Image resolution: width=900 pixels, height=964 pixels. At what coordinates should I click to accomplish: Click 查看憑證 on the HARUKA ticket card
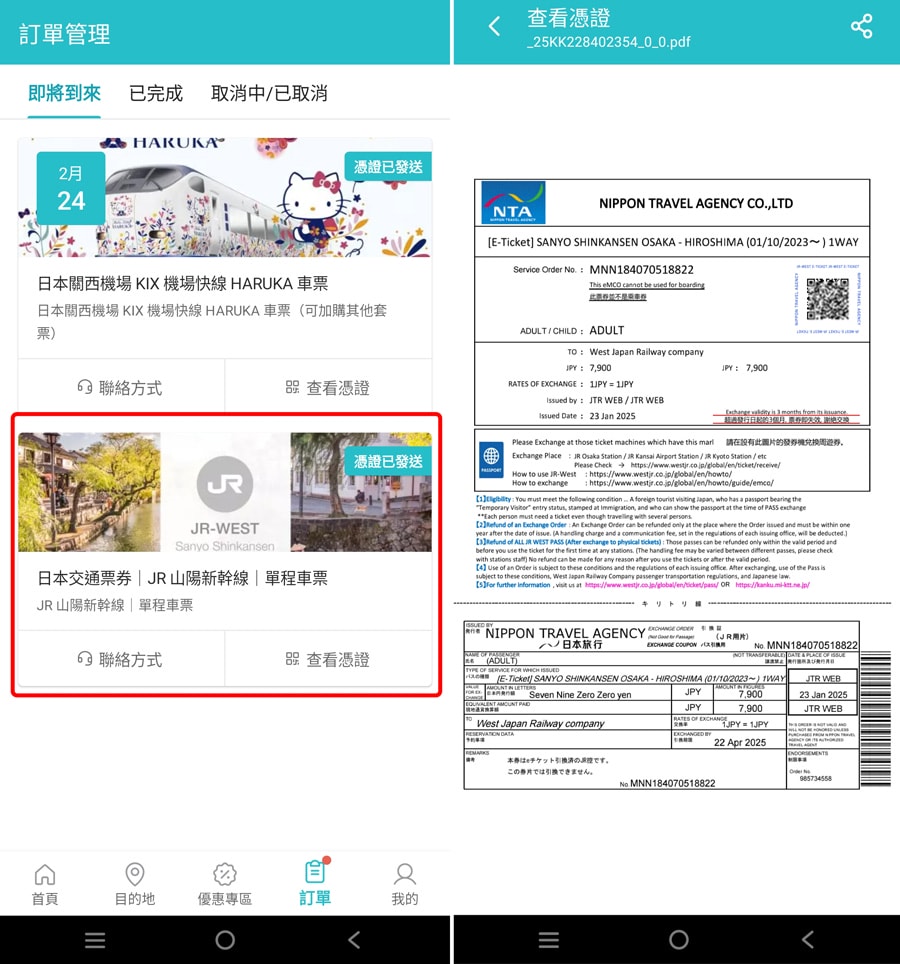point(328,387)
